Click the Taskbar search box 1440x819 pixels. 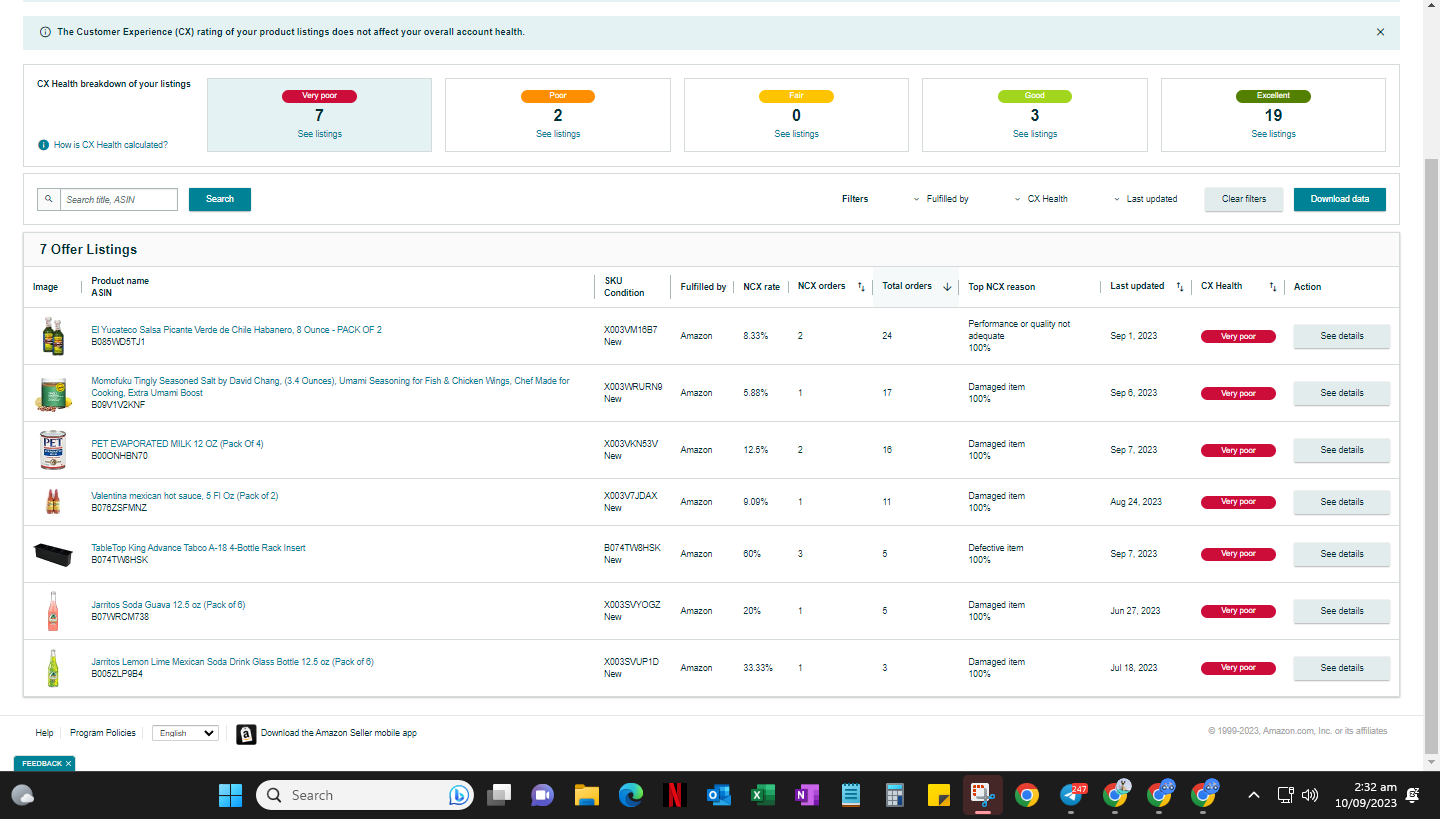365,795
